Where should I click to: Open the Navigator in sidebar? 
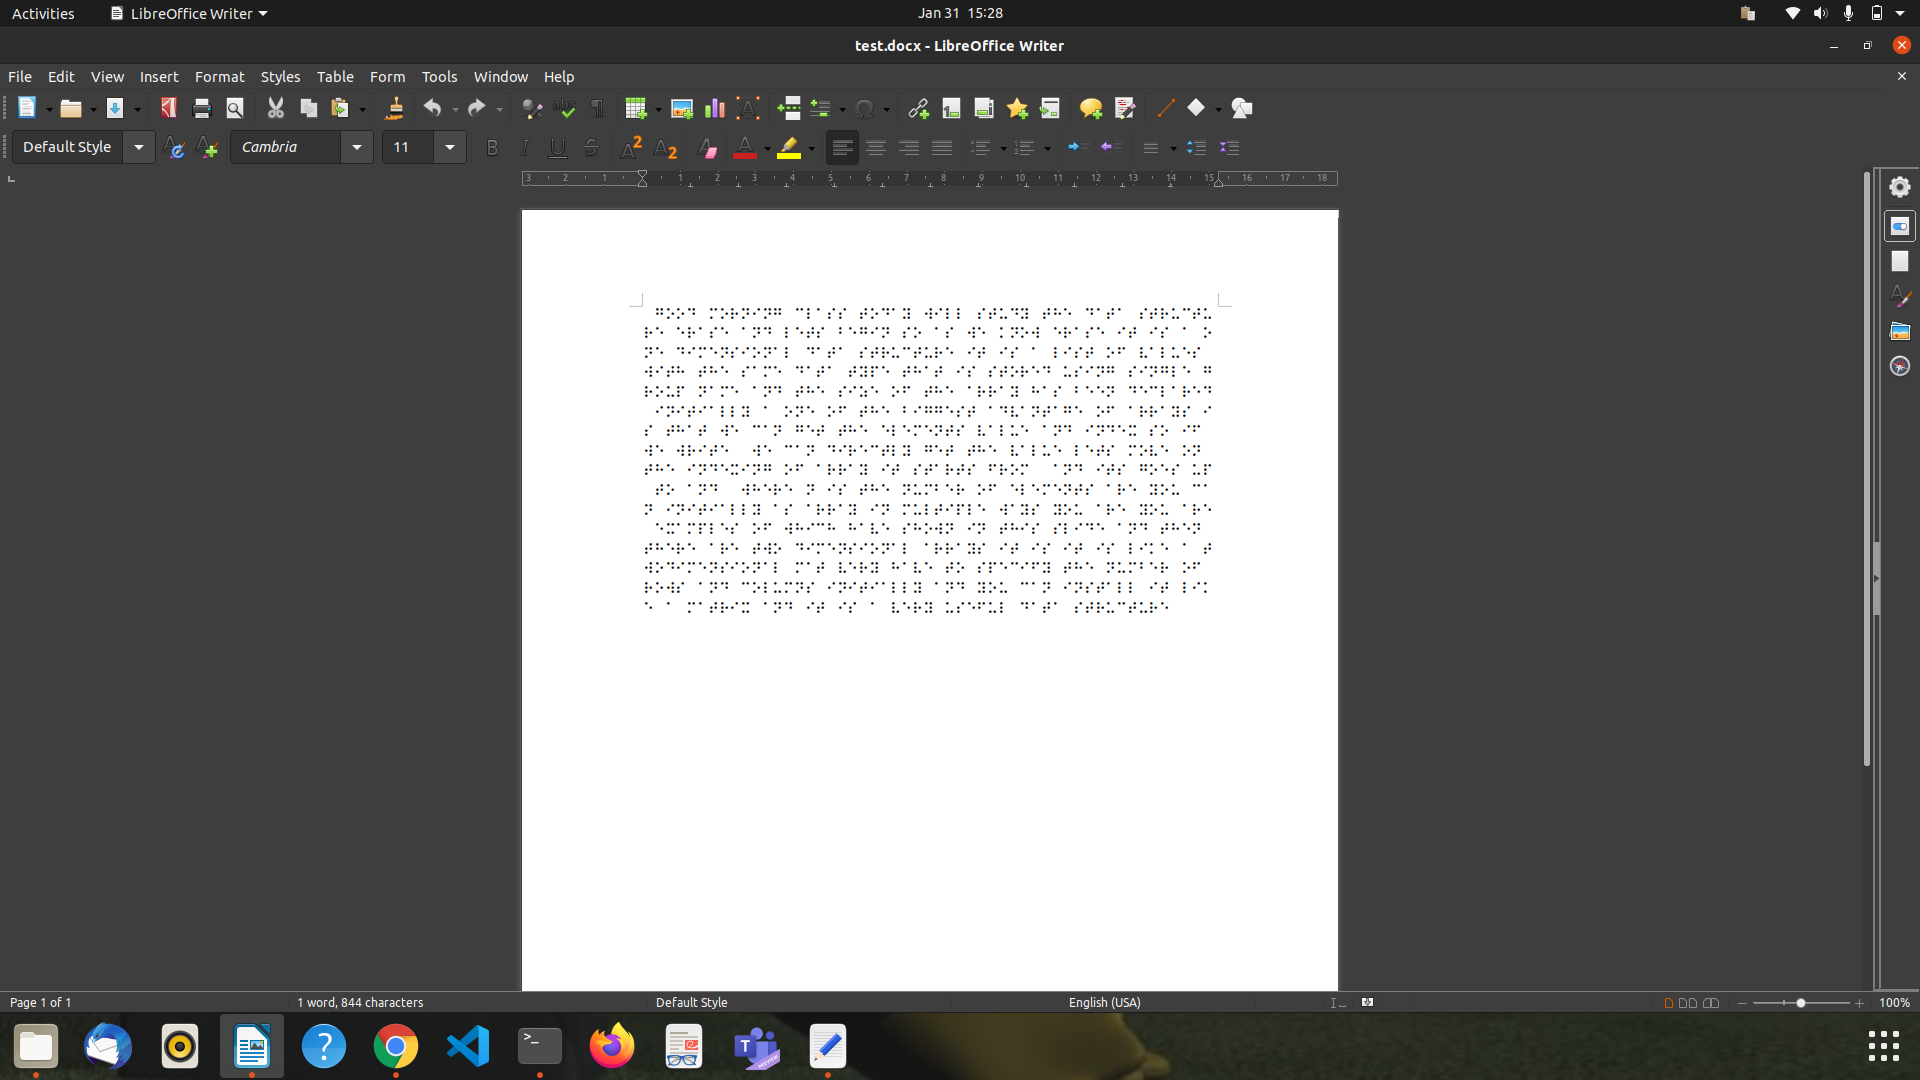pyautogui.click(x=1899, y=366)
